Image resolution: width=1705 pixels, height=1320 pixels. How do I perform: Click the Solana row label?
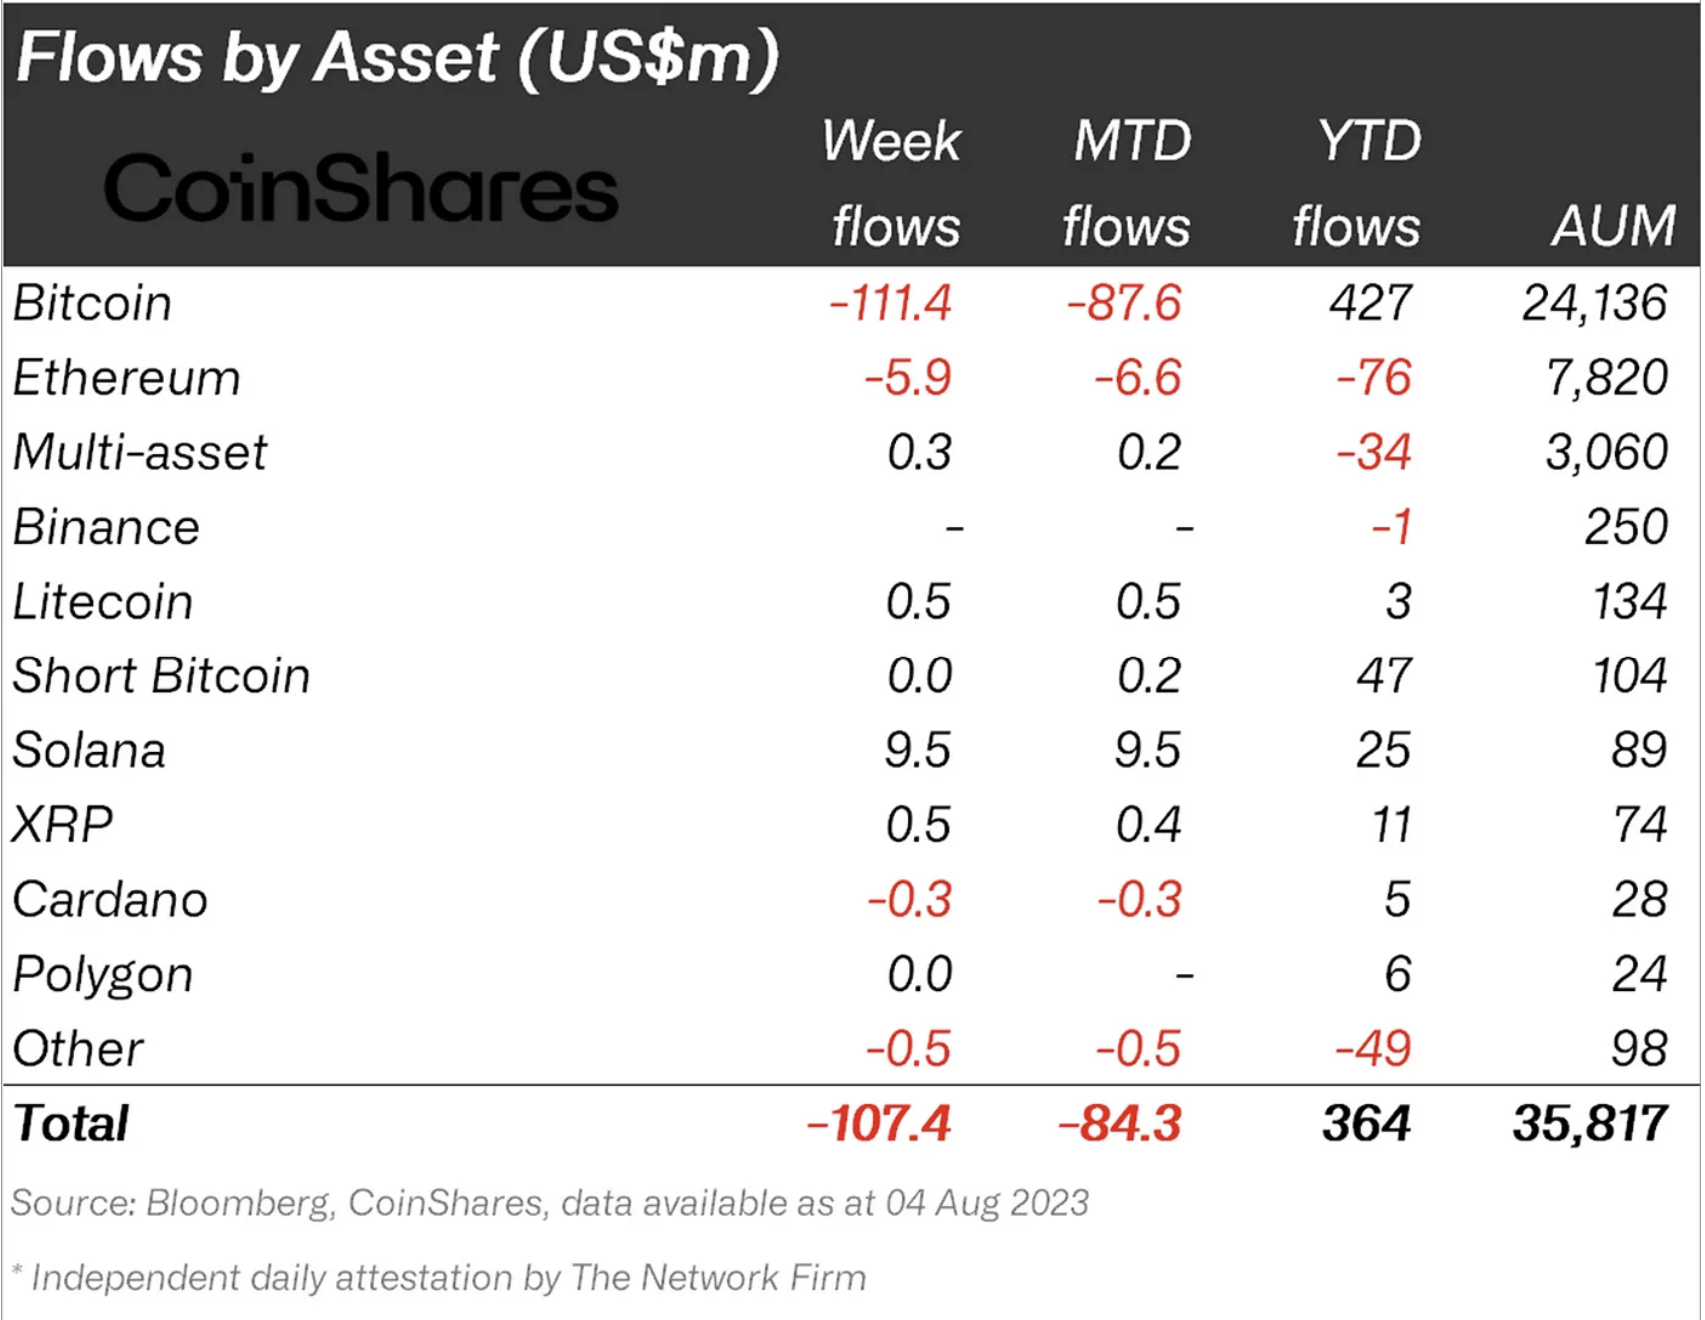[x=89, y=750]
